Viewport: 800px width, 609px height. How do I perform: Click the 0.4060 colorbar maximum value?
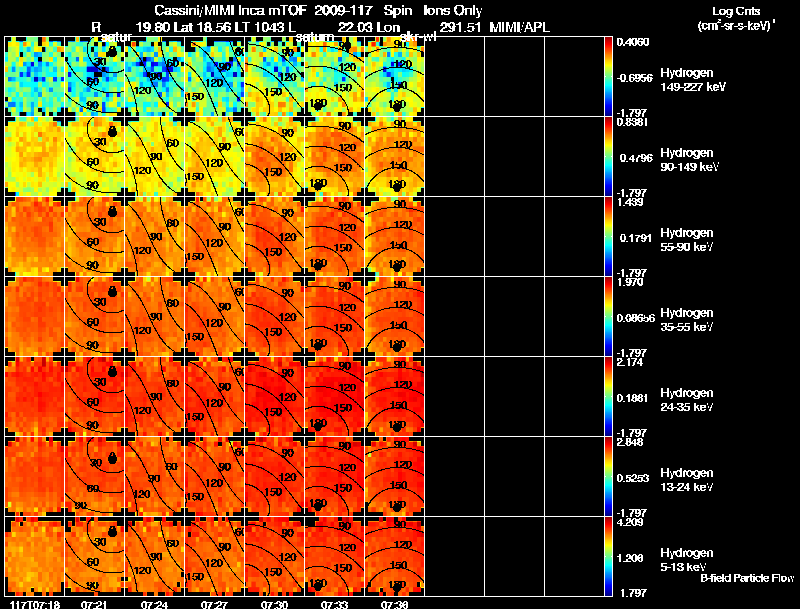pos(633,42)
